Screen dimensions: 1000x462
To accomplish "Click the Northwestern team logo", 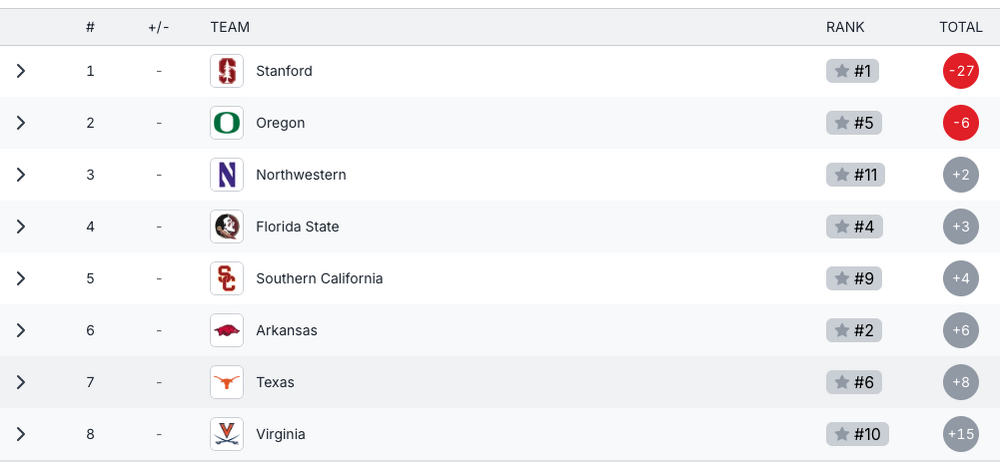I will click(x=227, y=175).
